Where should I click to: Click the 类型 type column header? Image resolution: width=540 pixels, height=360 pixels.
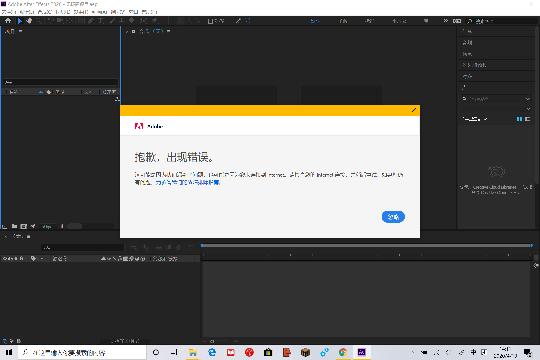coord(60,92)
